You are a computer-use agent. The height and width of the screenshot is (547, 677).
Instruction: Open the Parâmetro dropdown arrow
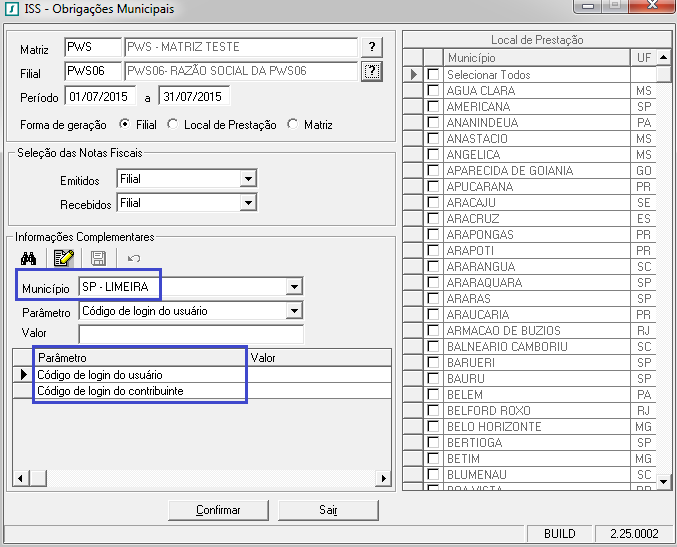[x=294, y=310]
